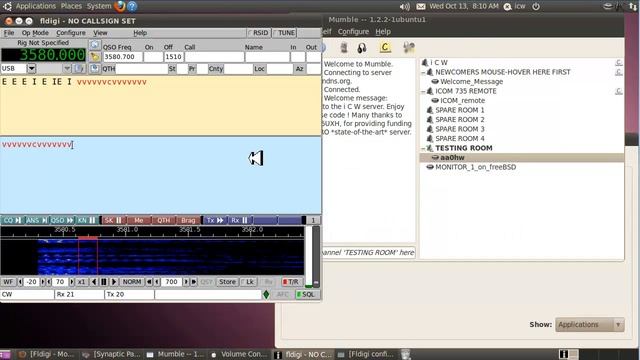Viewport: 640px width, 360px height.
Task: Open the Mumble Configure menu
Action: coord(353,31)
